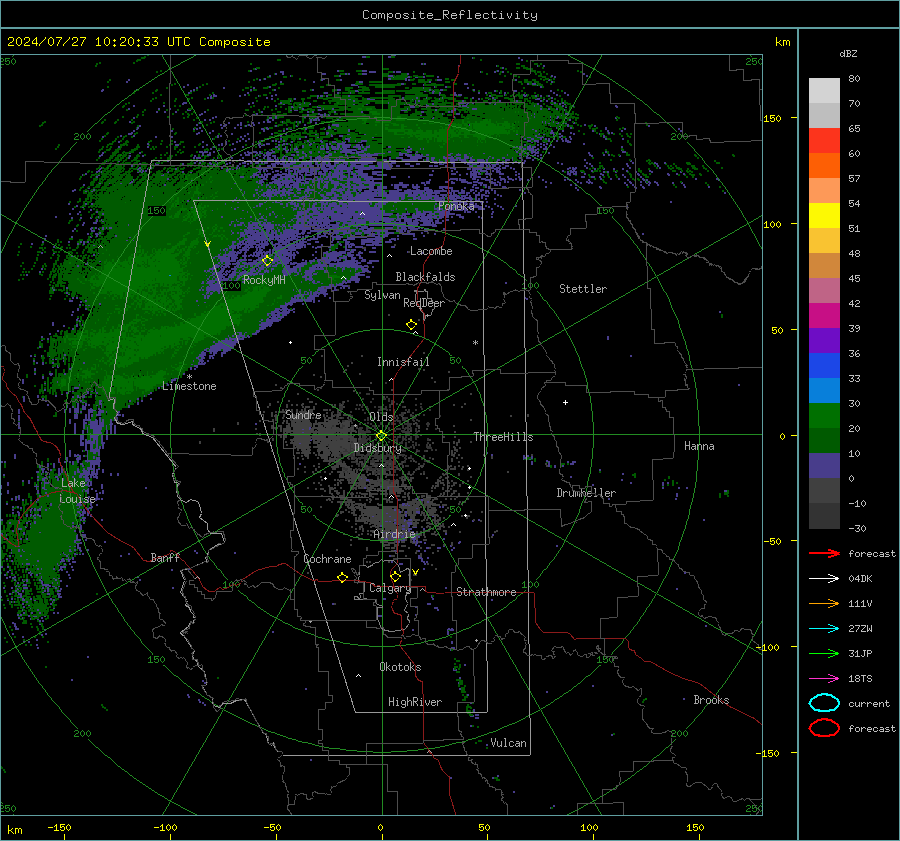Select the cyan 27ZW arrow icon
The image size is (900, 841).
(x=824, y=629)
